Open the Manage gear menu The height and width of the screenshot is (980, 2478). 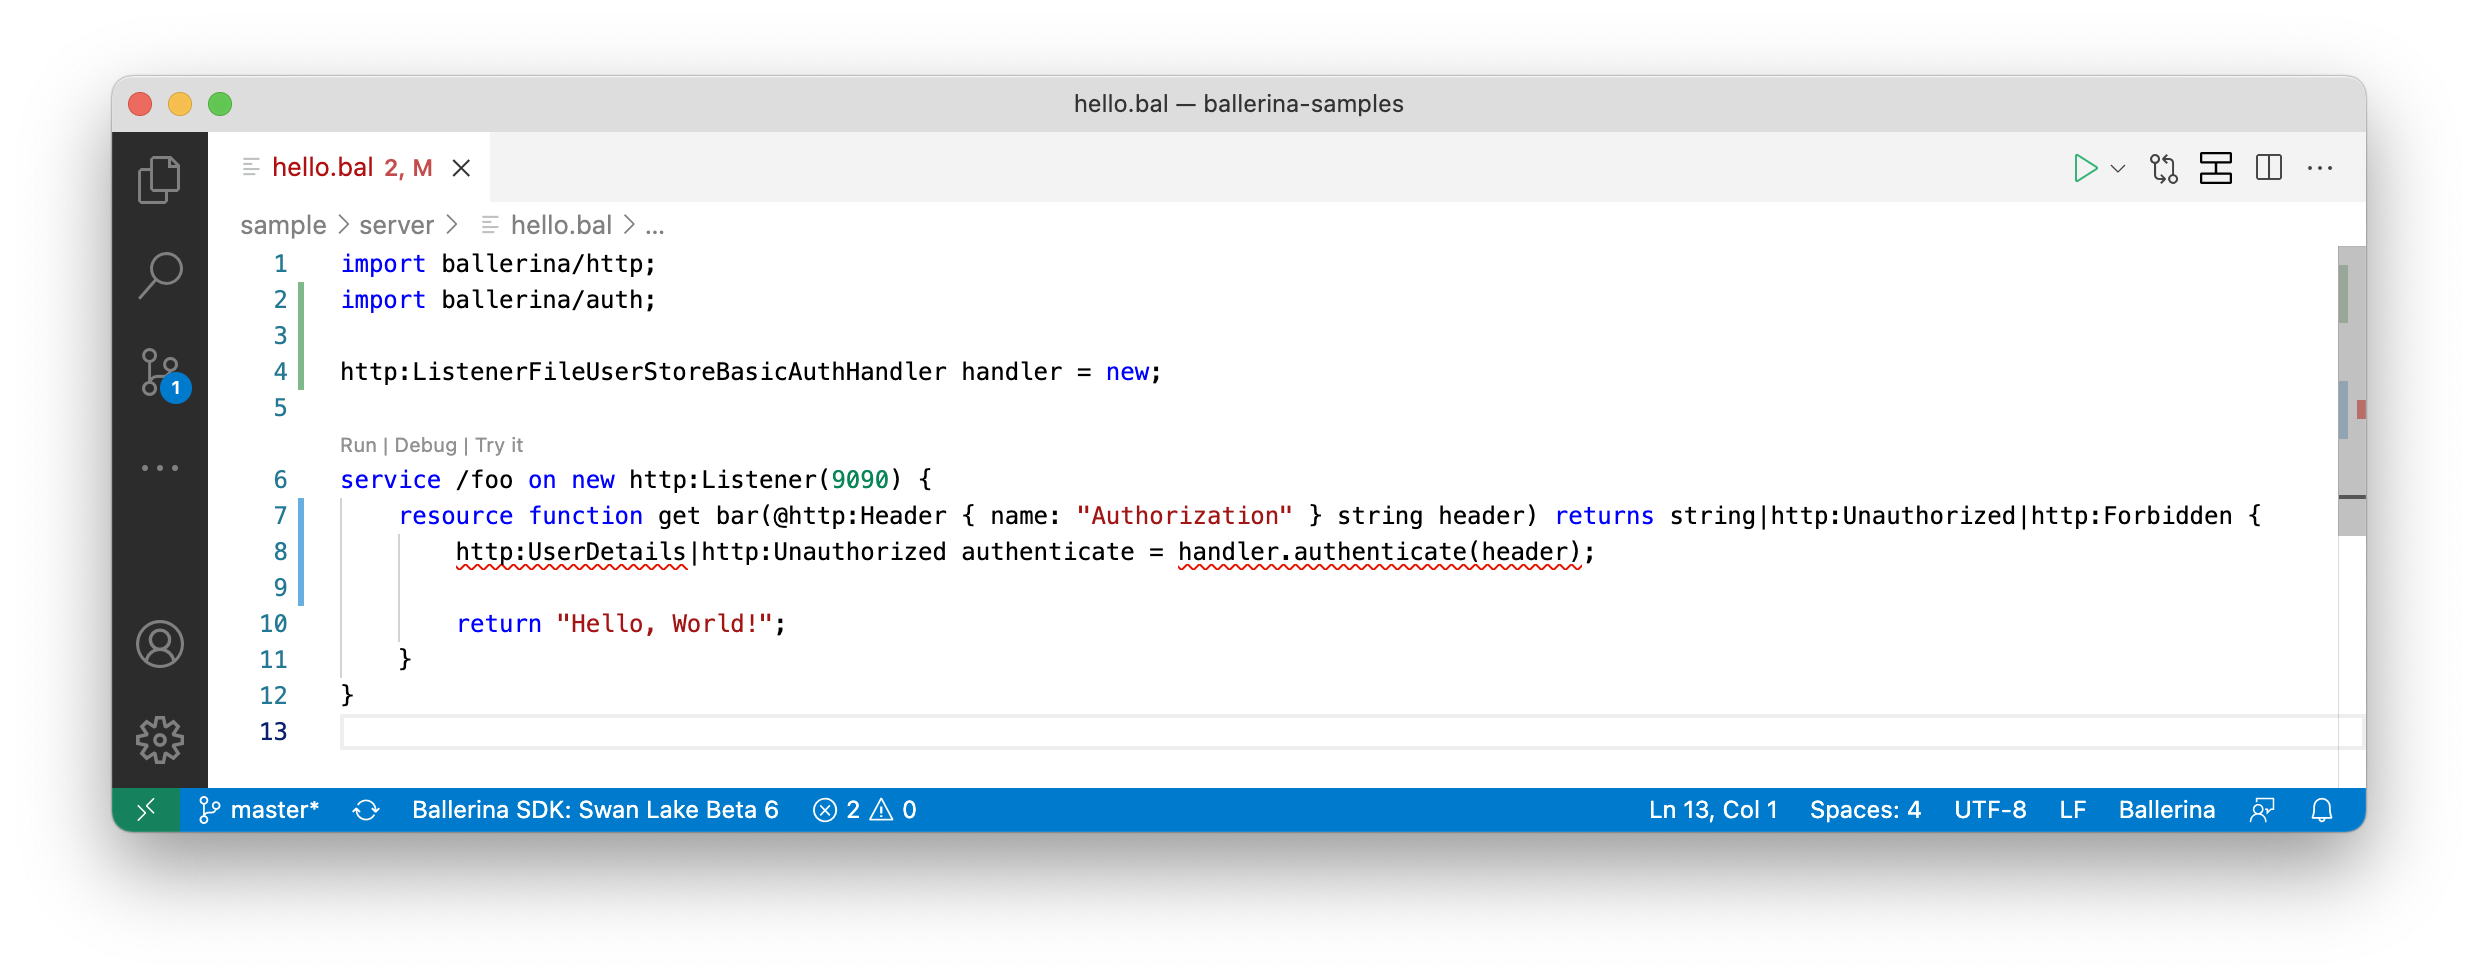(x=159, y=740)
